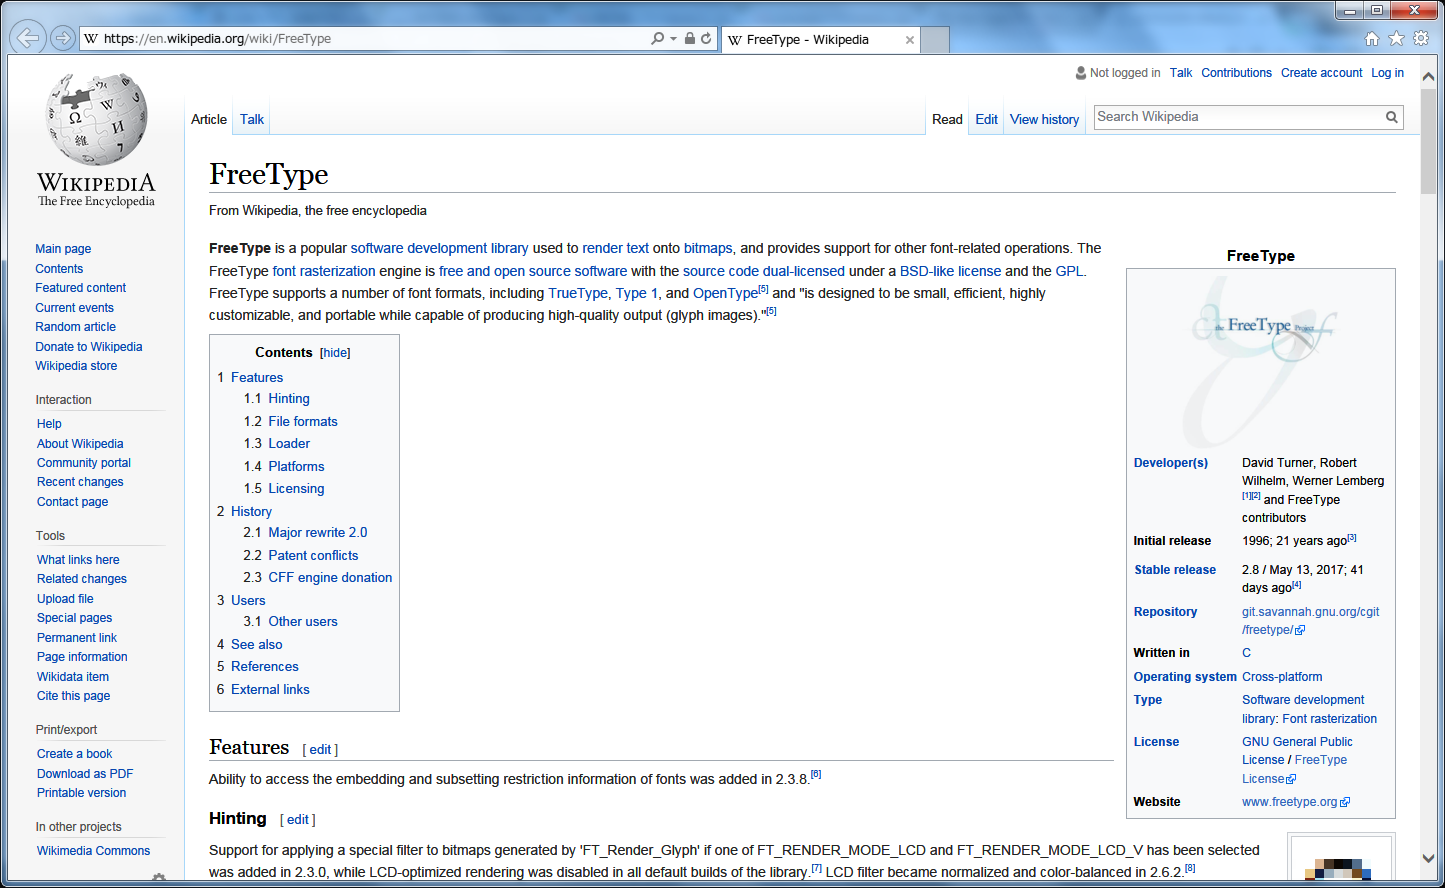Click the Cross-platform link in infobox
1445x888 pixels.
point(1282,677)
